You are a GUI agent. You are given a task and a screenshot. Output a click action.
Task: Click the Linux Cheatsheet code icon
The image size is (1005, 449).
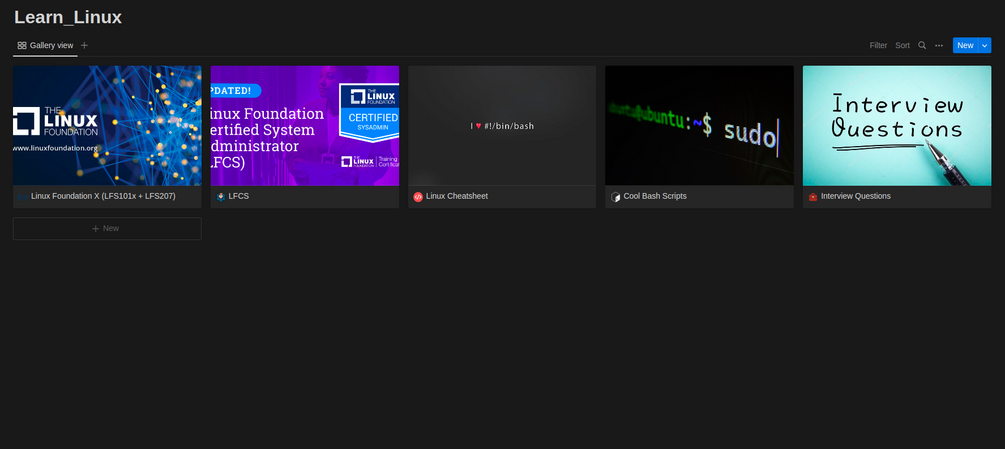(x=418, y=197)
